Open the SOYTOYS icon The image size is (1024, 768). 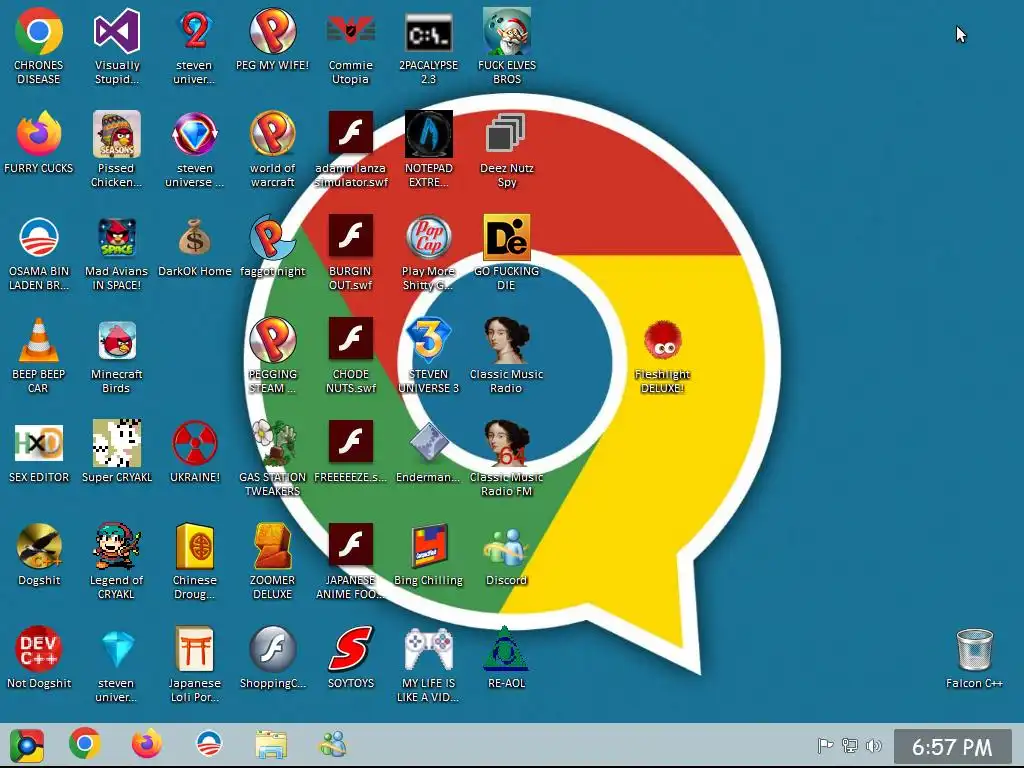click(x=351, y=649)
